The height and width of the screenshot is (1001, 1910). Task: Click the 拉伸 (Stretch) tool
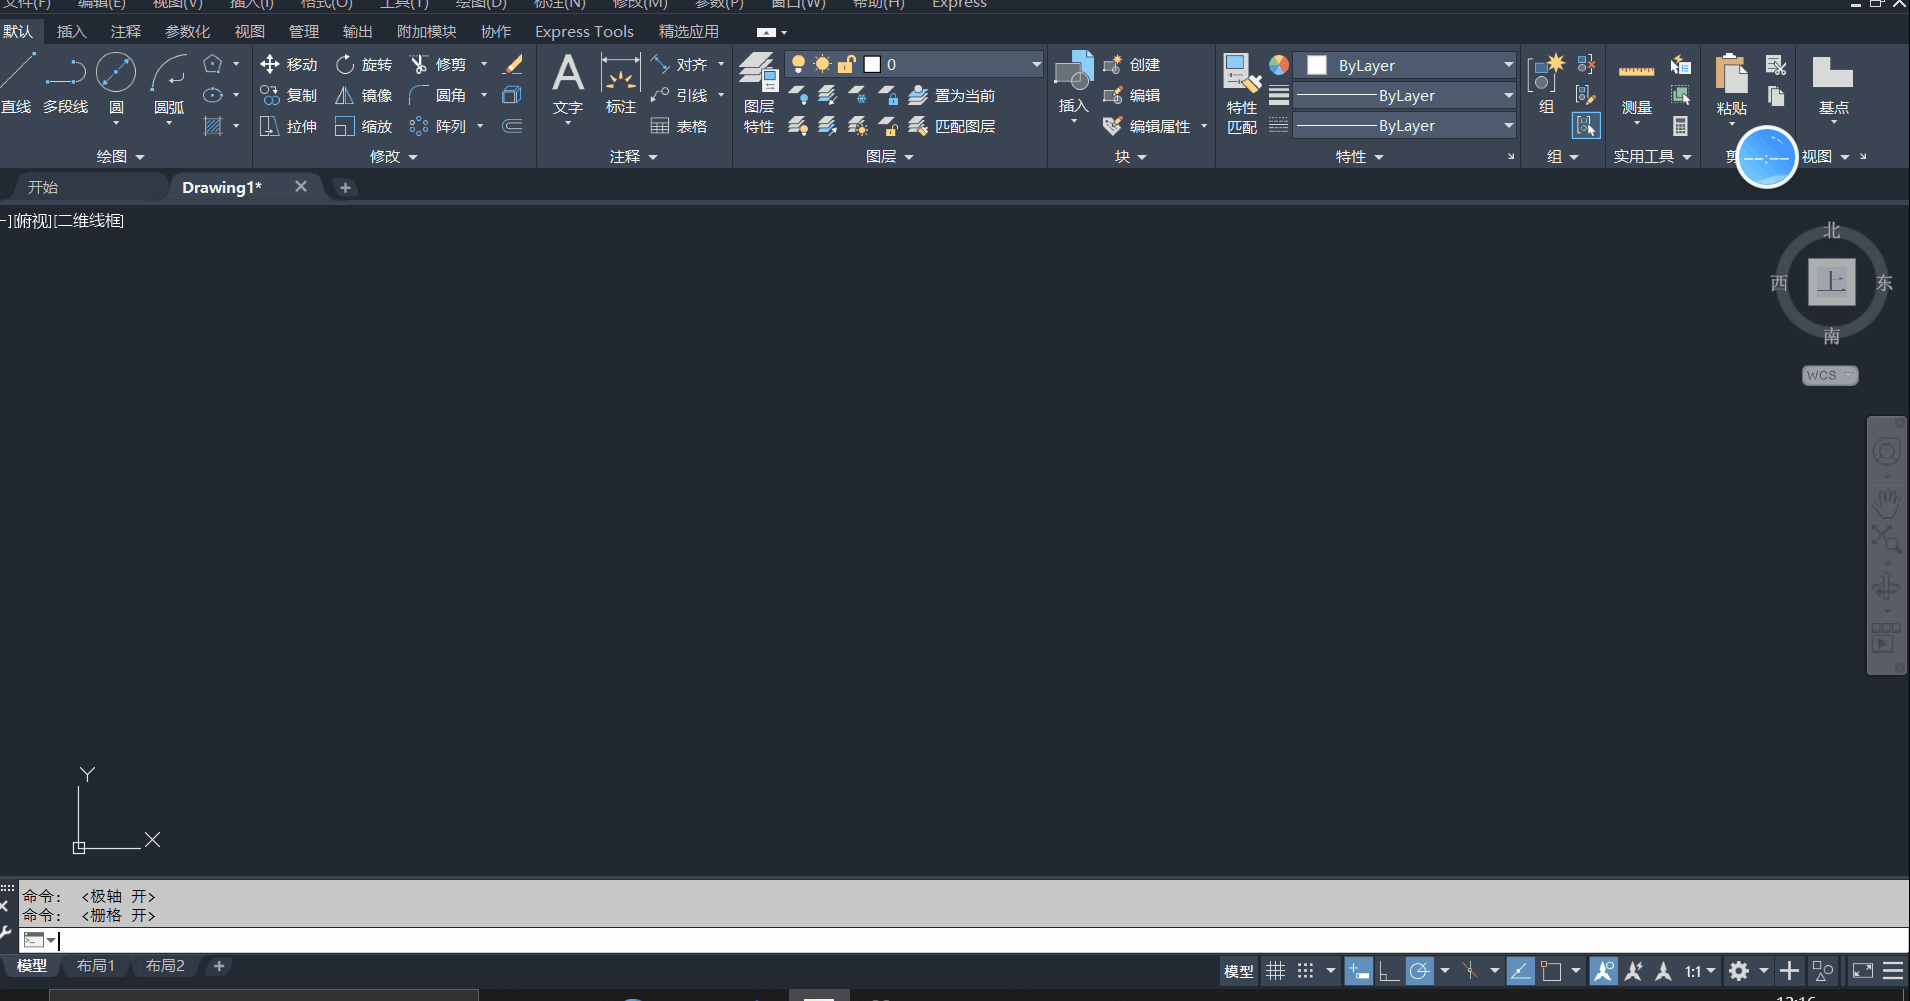click(288, 127)
